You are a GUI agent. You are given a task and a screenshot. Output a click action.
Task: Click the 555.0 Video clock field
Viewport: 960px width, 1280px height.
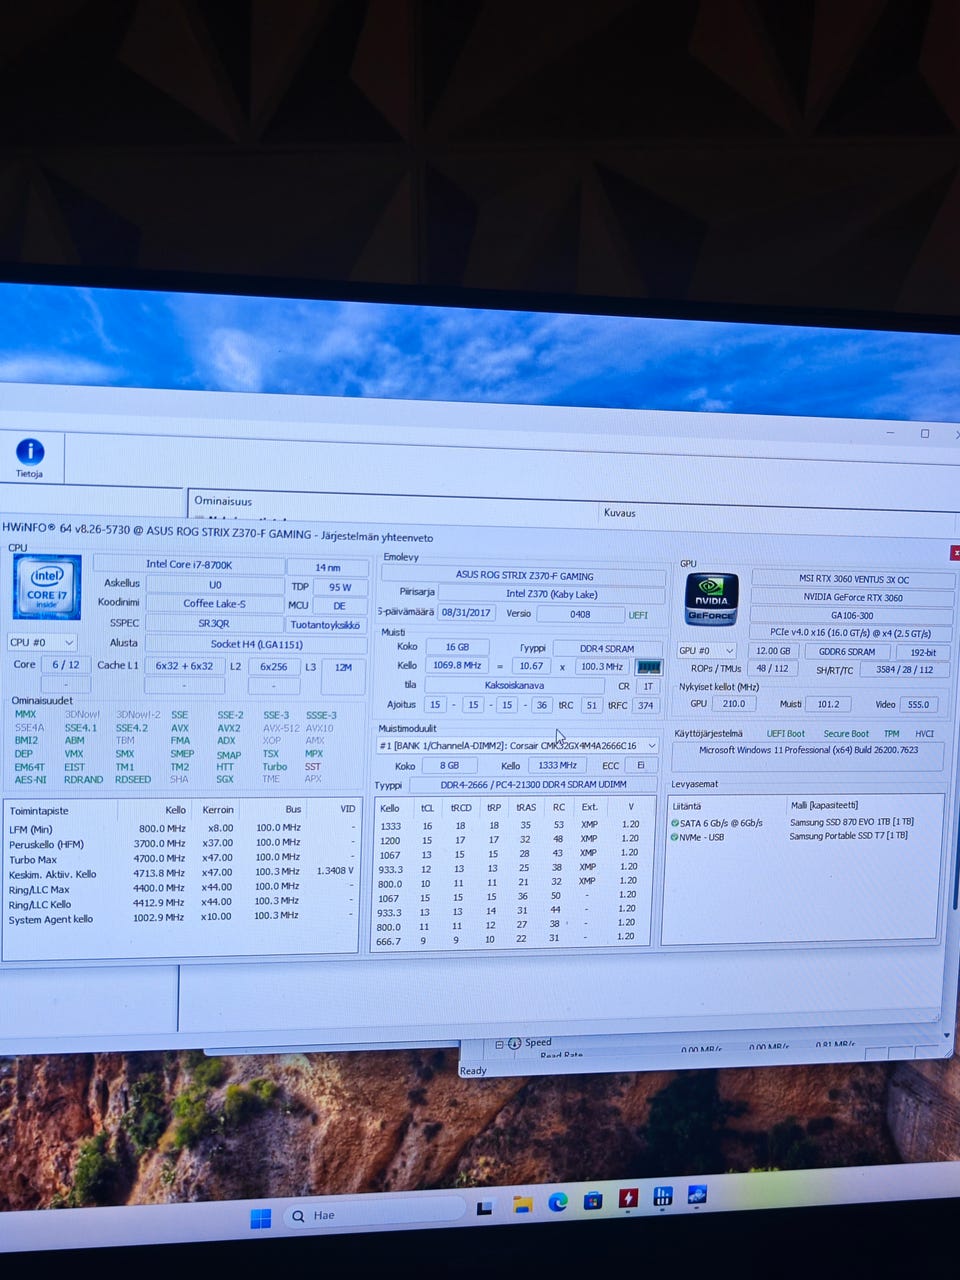tap(919, 704)
